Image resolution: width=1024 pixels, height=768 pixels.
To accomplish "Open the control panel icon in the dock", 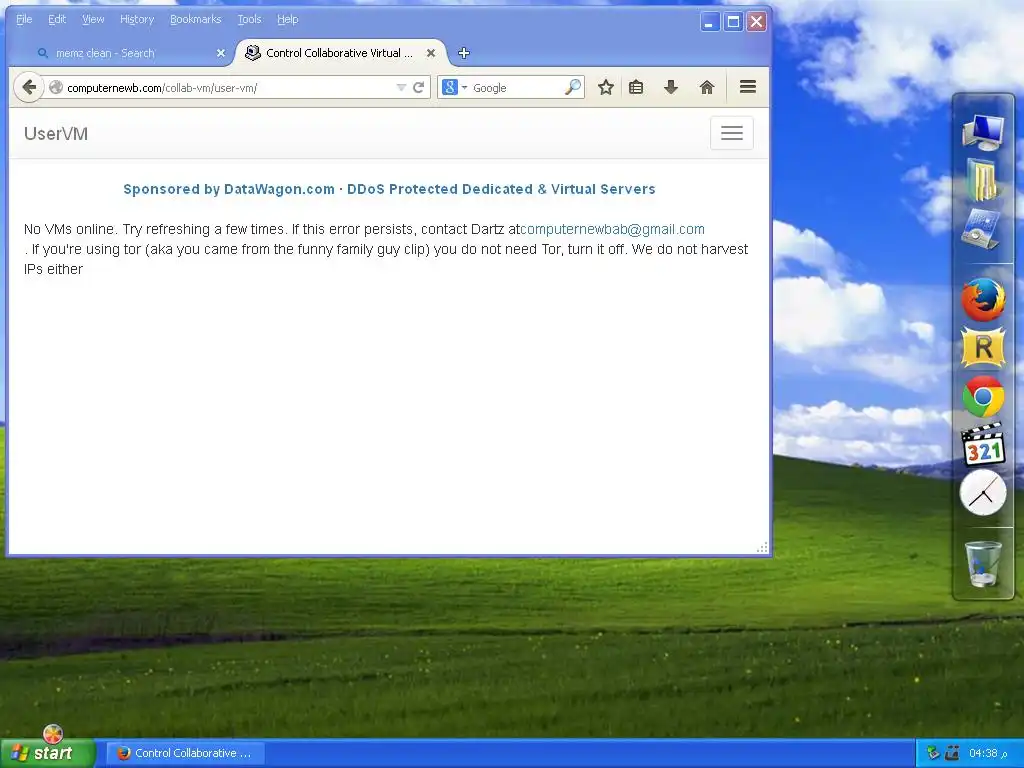I will 982,229.
